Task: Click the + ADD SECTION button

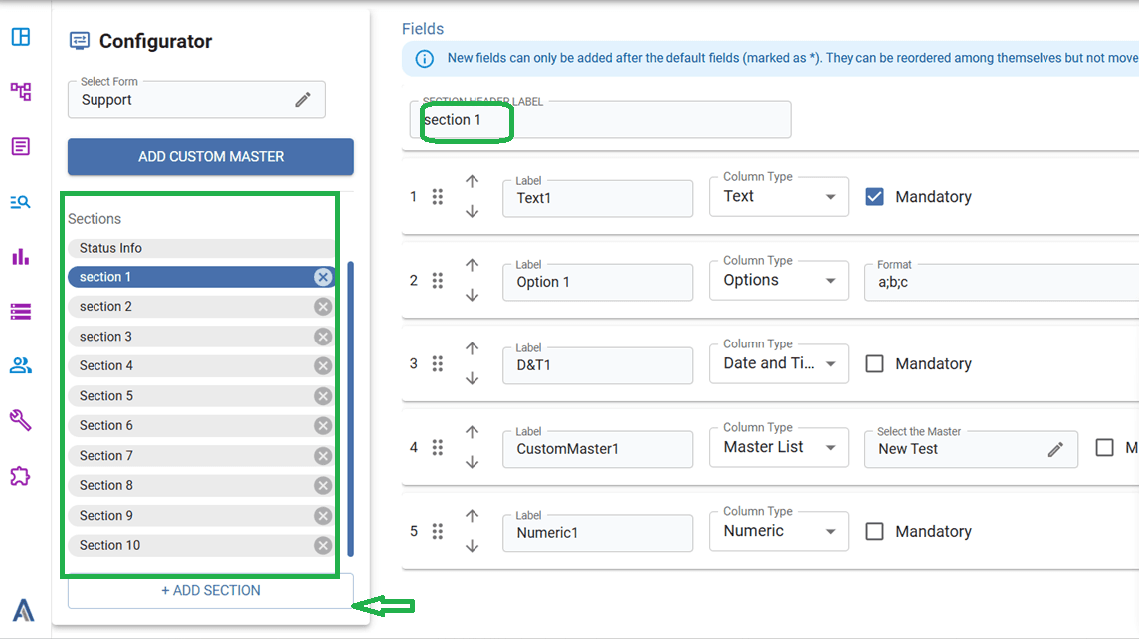Action: pos(211,590)
